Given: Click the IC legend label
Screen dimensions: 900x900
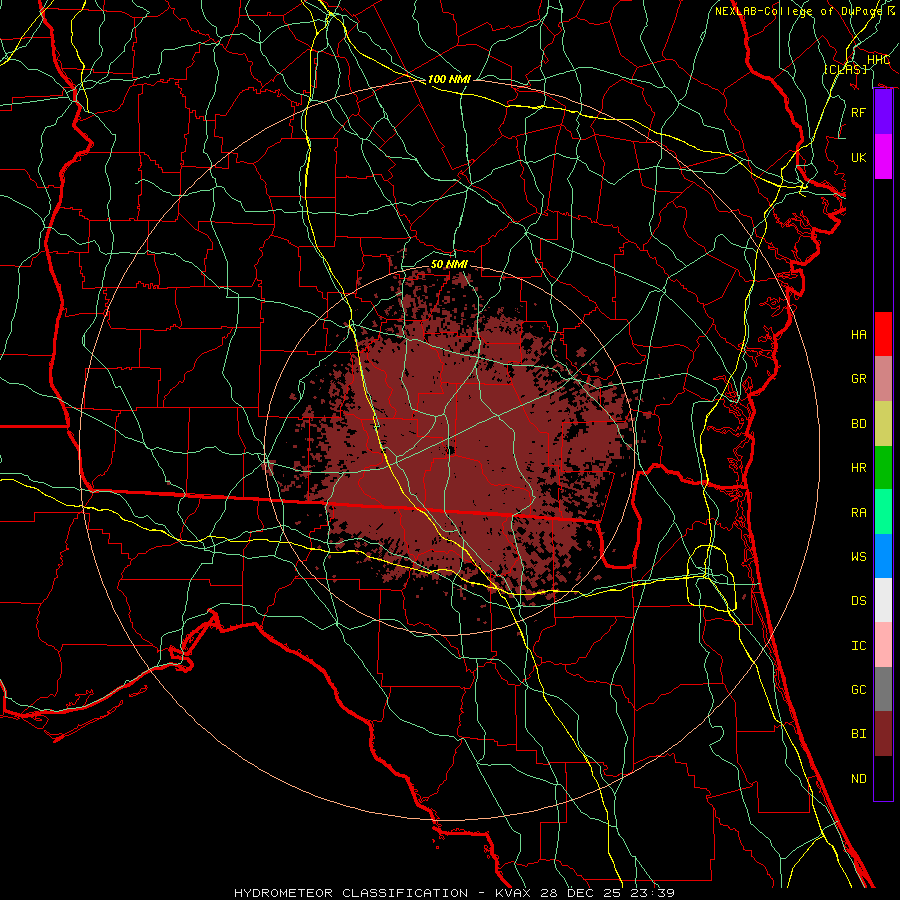Looking at the screenshot, I should (858, 646).
